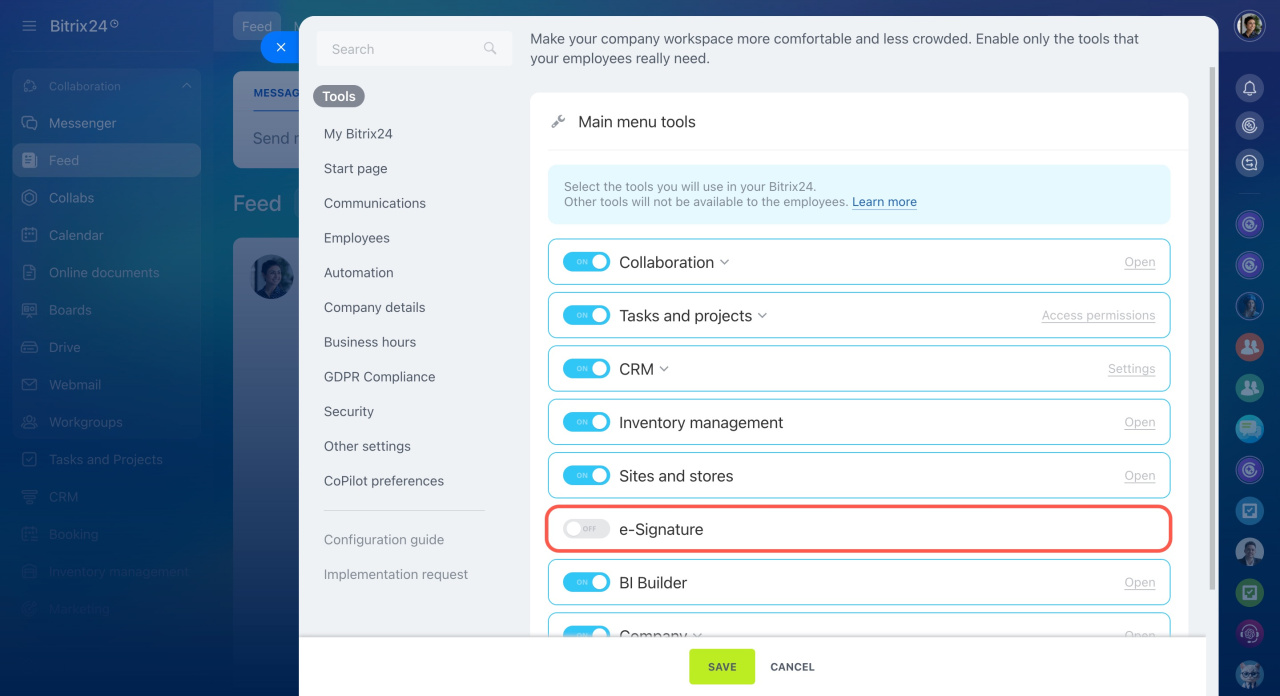Screen dimensions: 1280x696
Task: Click the Messenger icon in left sidebar
Action: point(30,123)
